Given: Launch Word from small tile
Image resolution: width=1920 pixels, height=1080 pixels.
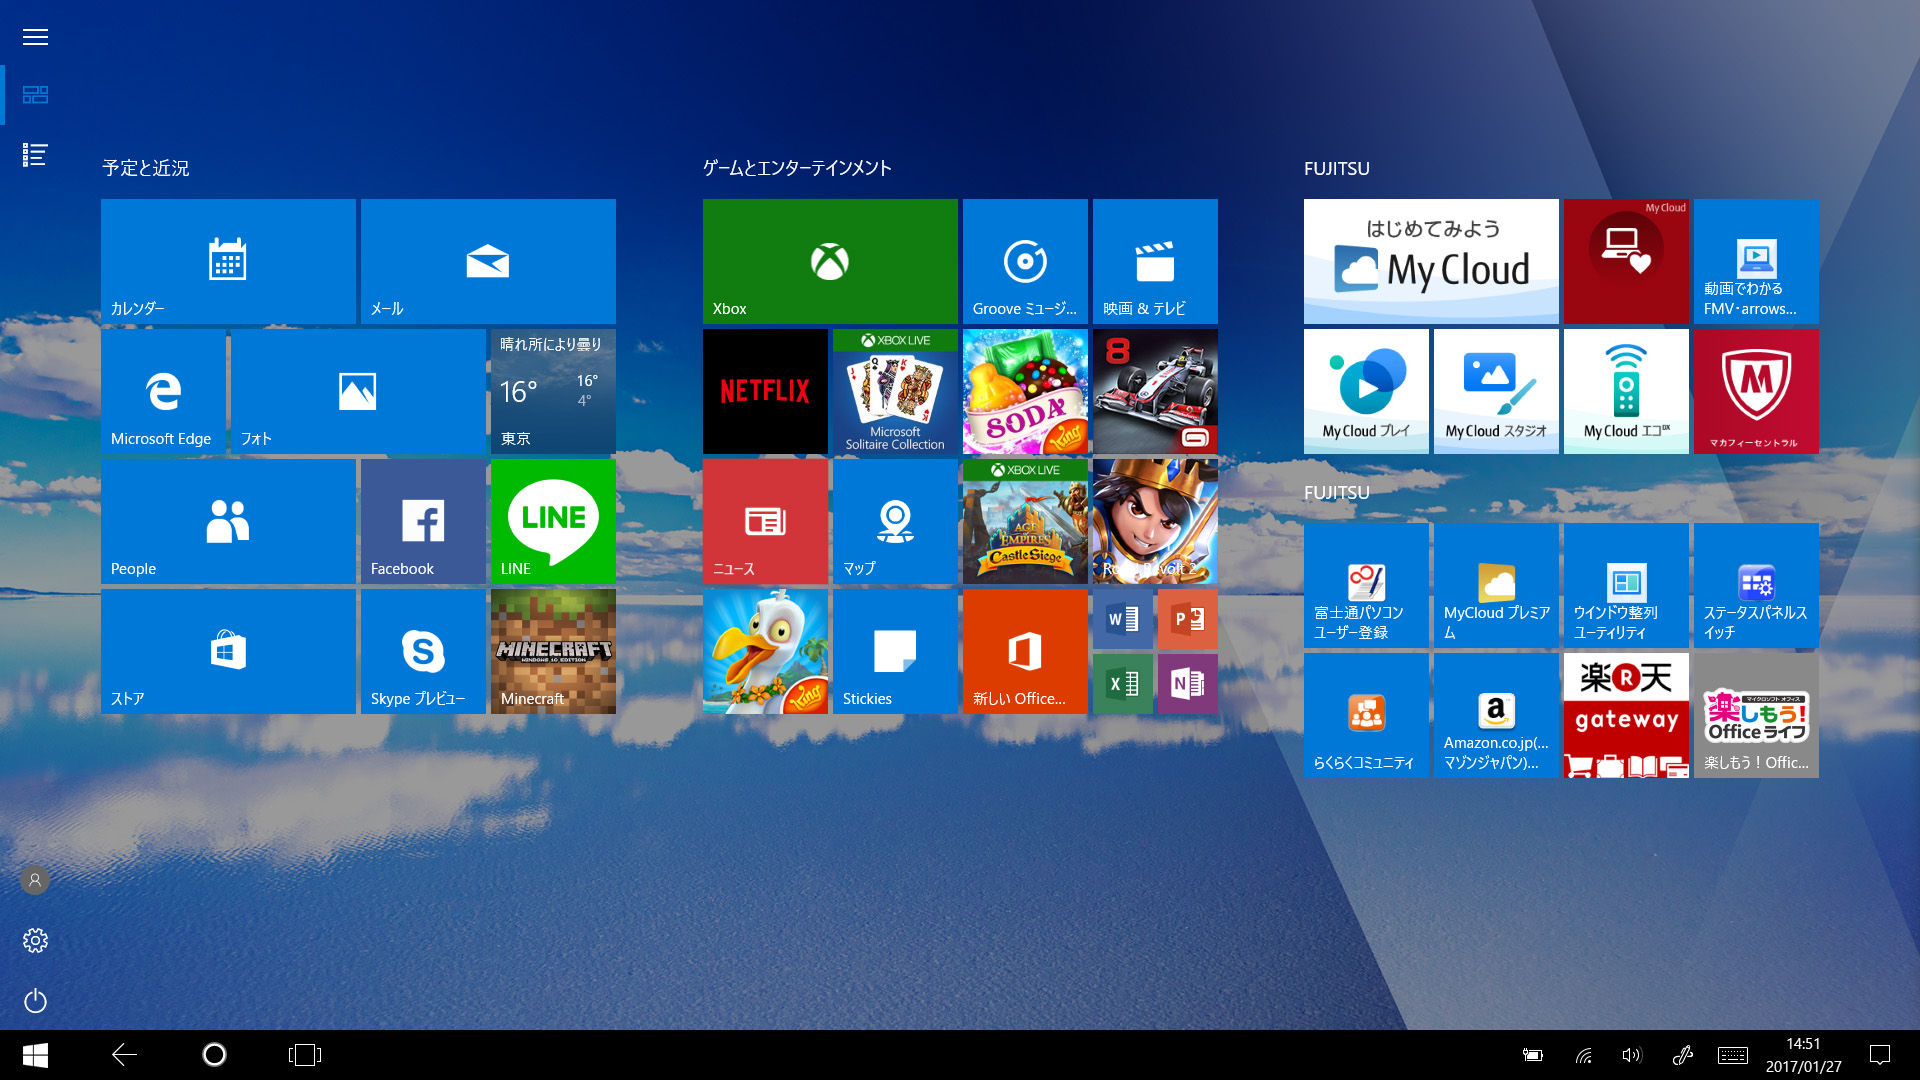Looking at the screenshot, I should point(1123,619).
